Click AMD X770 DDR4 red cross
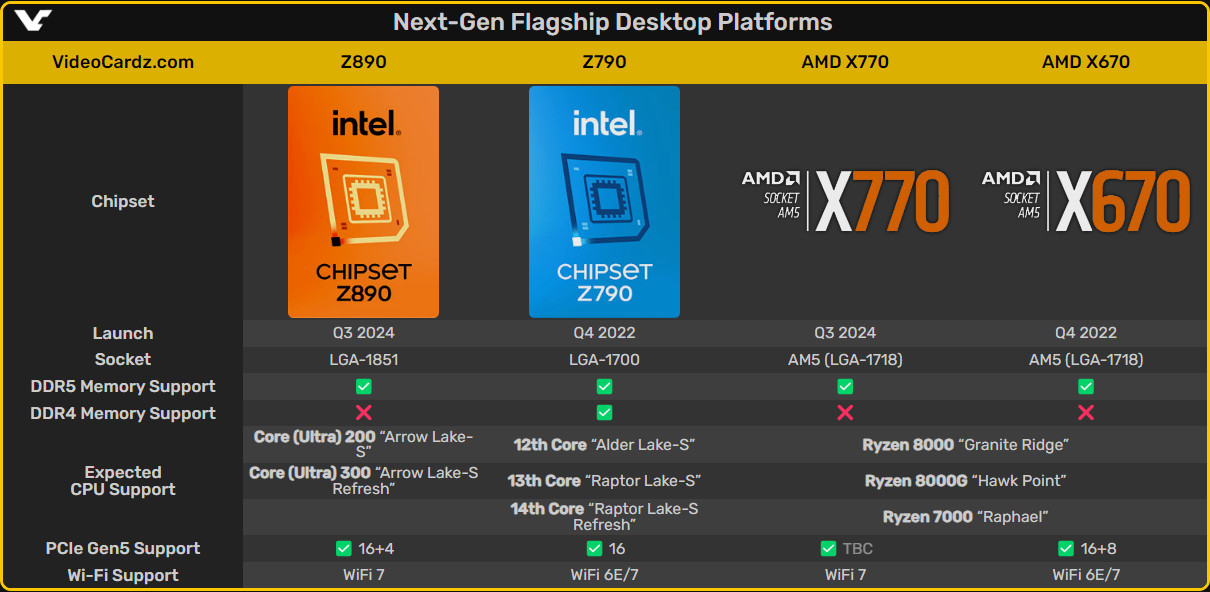 tap(845, 413)
